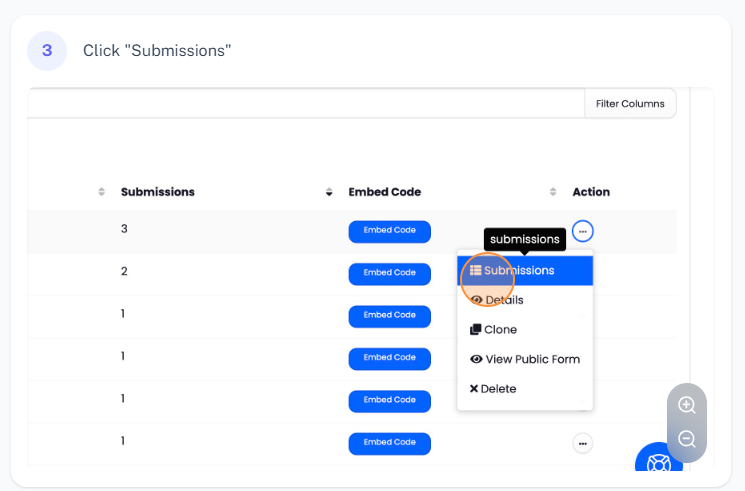Viewport: 745px width, 491px height.
Task: Click the zoom in magnifier icon
Action: pyautogui.click(x=687, y=405)
